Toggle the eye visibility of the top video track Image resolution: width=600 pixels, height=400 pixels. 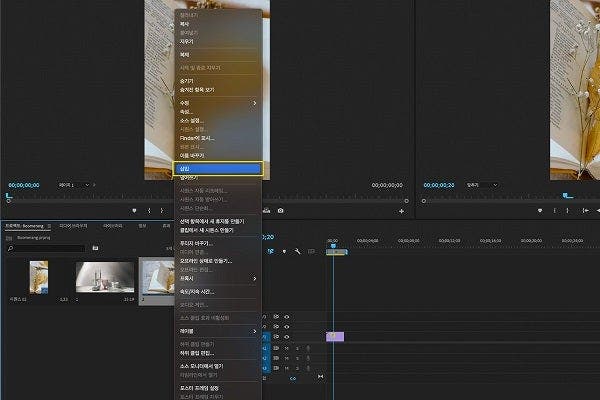click(x=287, y=316)
